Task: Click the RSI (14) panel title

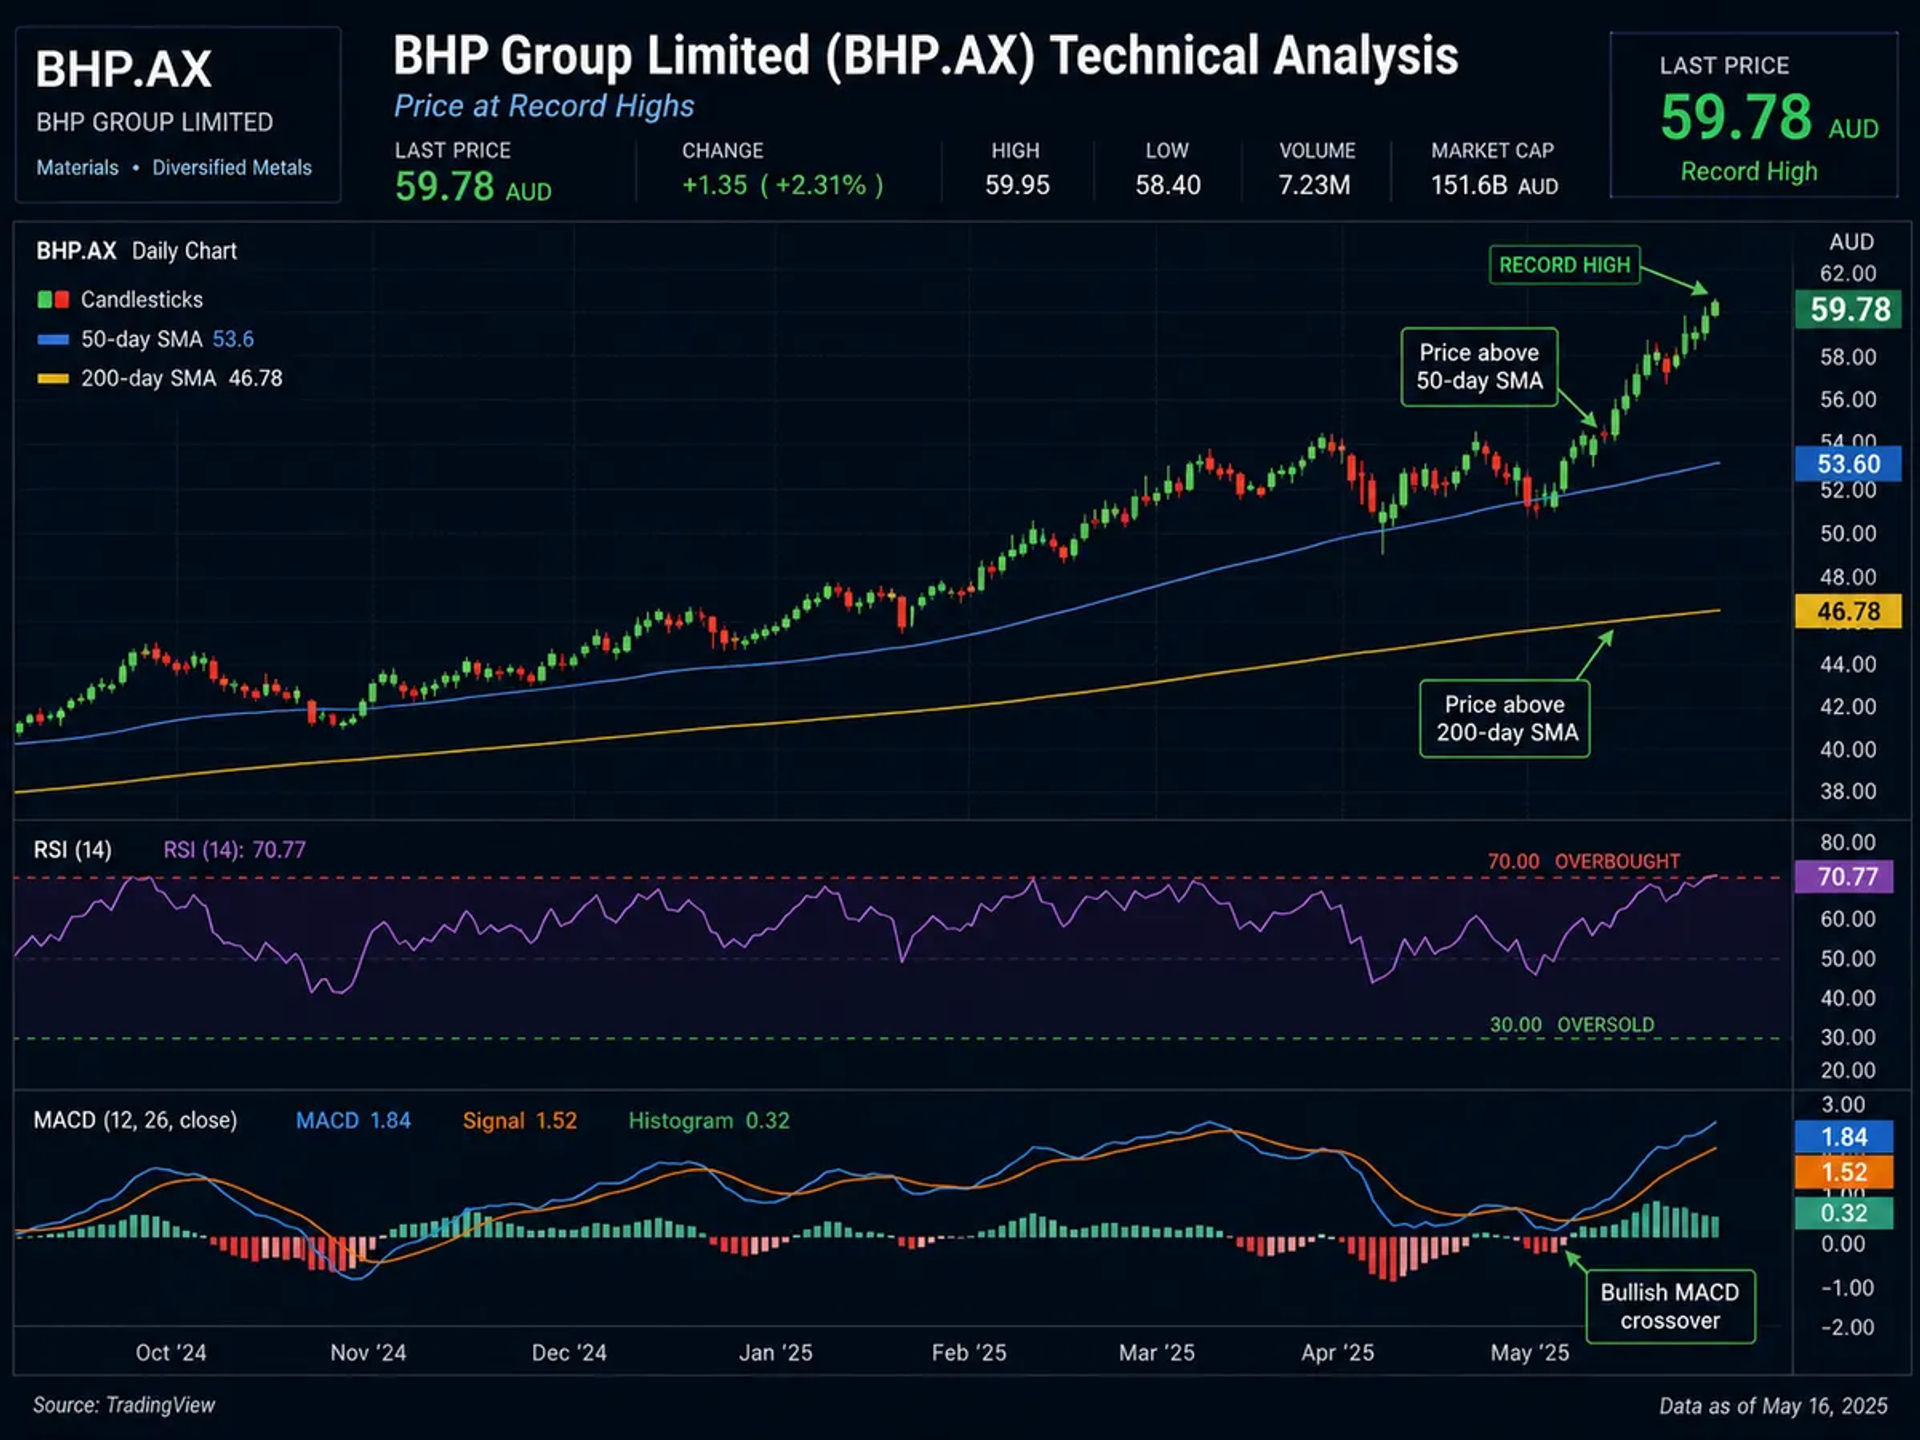Action: click(73, 850)
